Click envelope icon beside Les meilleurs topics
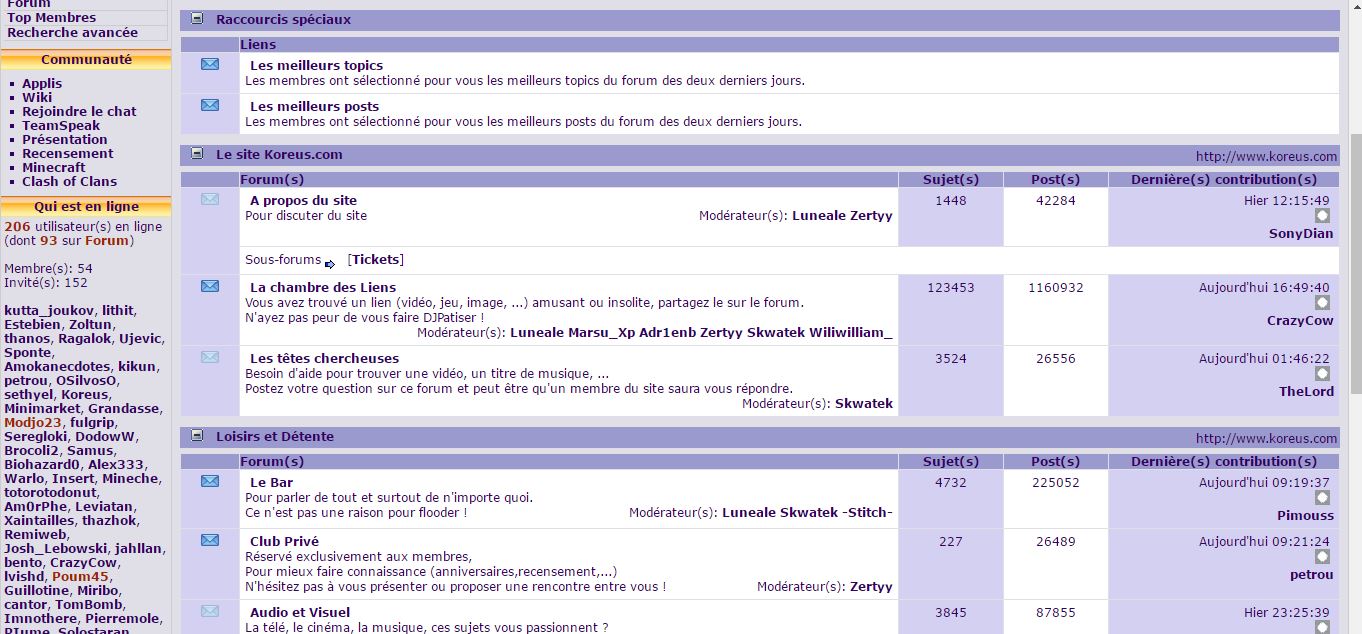This screenshot has width=1362, height=634. [x=209, y=65]
